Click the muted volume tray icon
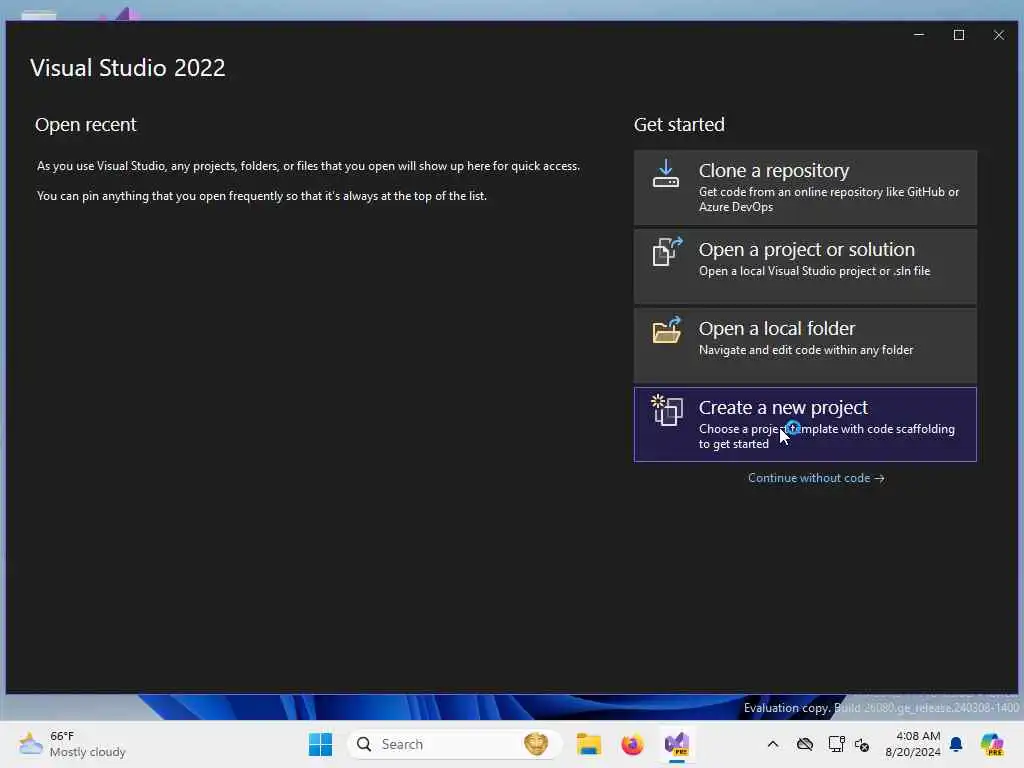1024x768 pixels. 862,744
